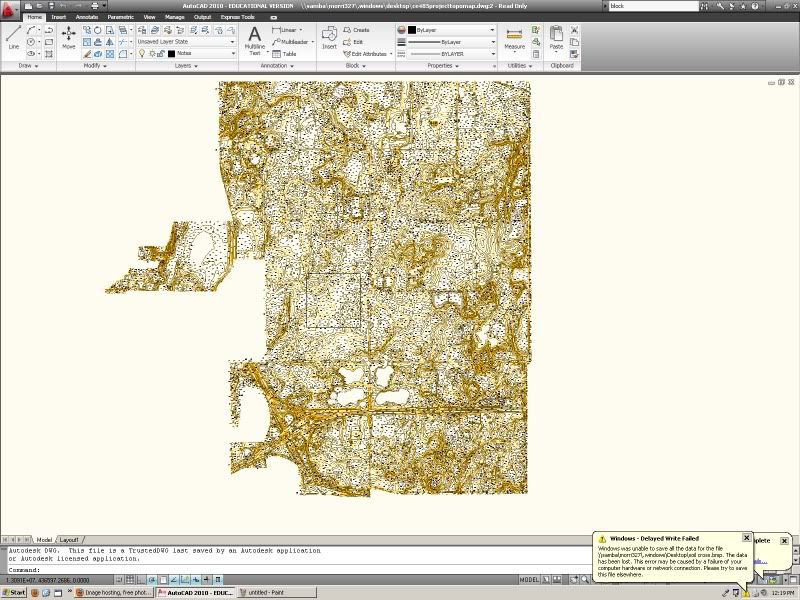Activate the Move tool

pos(68,38)
